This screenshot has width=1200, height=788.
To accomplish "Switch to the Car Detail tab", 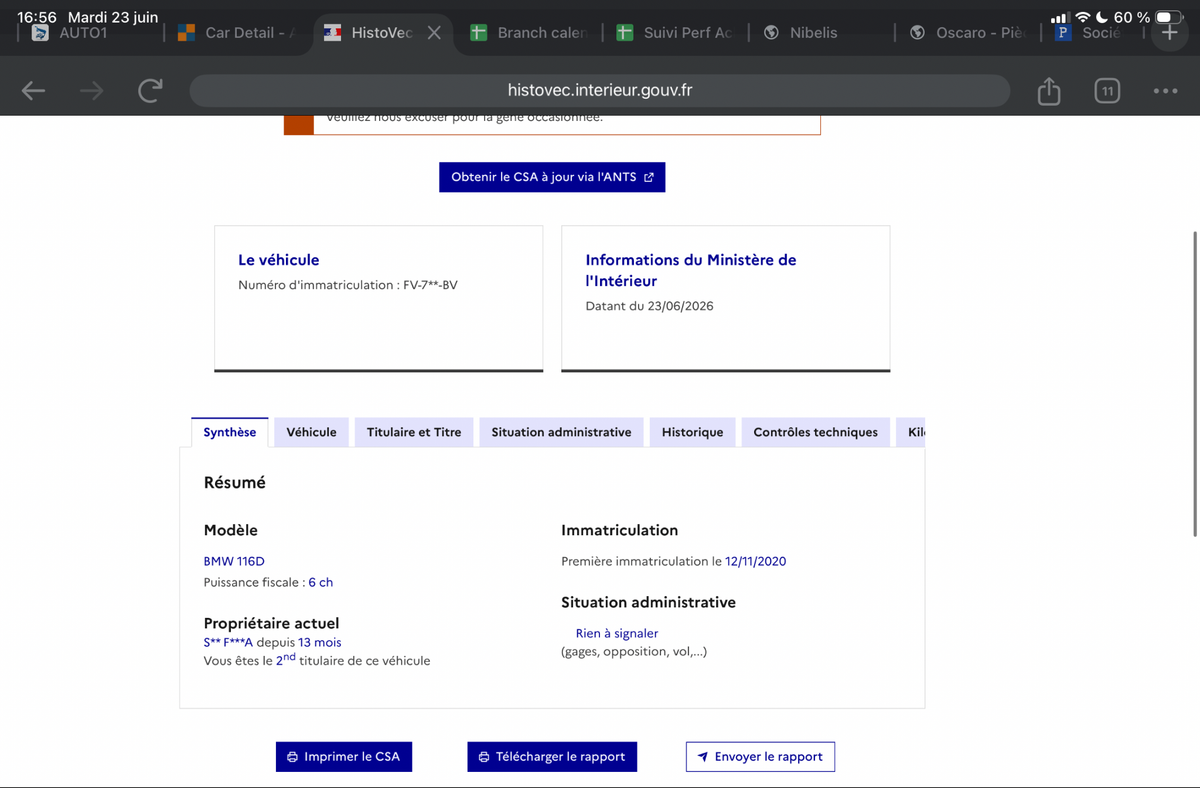I will coord(237,33).
